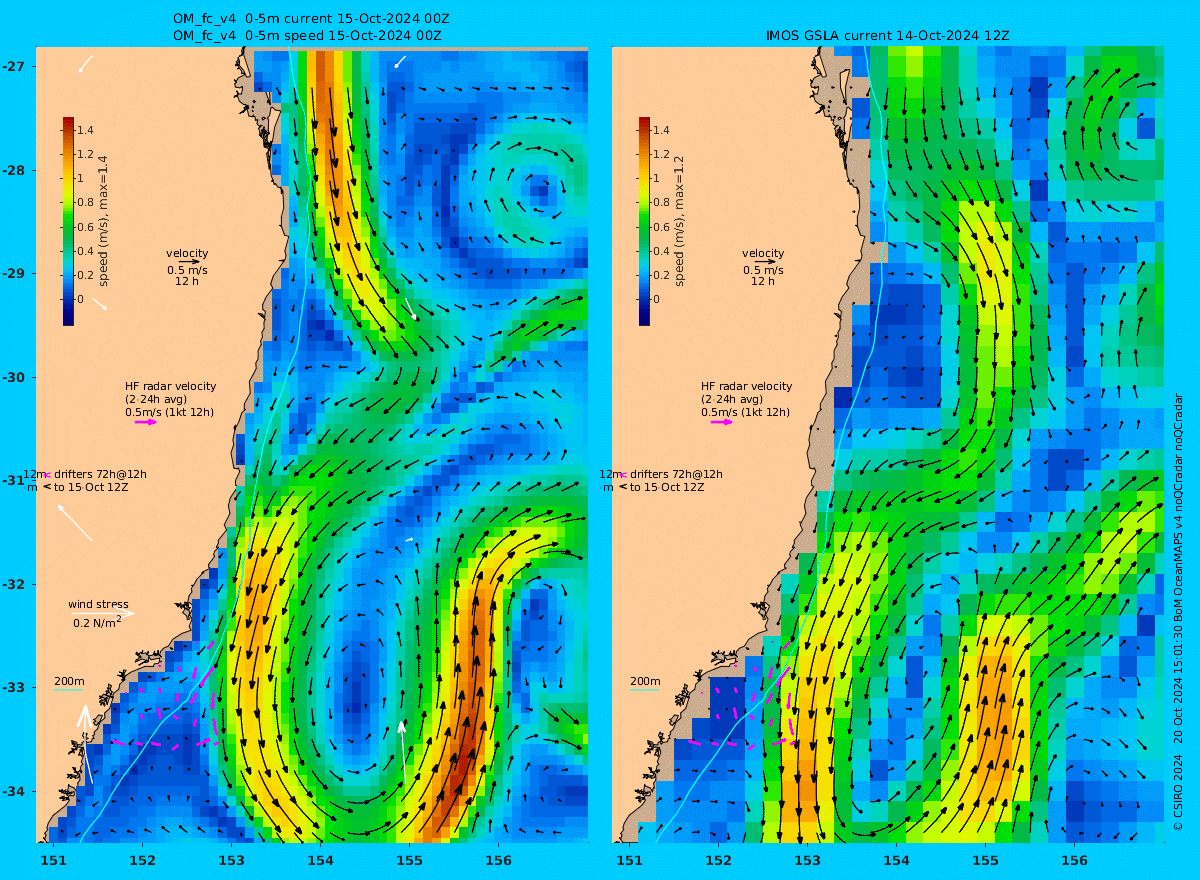Click the OM_fc_v4 0-5m speed title line
This screenshot has width=1200, height=880.
(x=307, y=35)
